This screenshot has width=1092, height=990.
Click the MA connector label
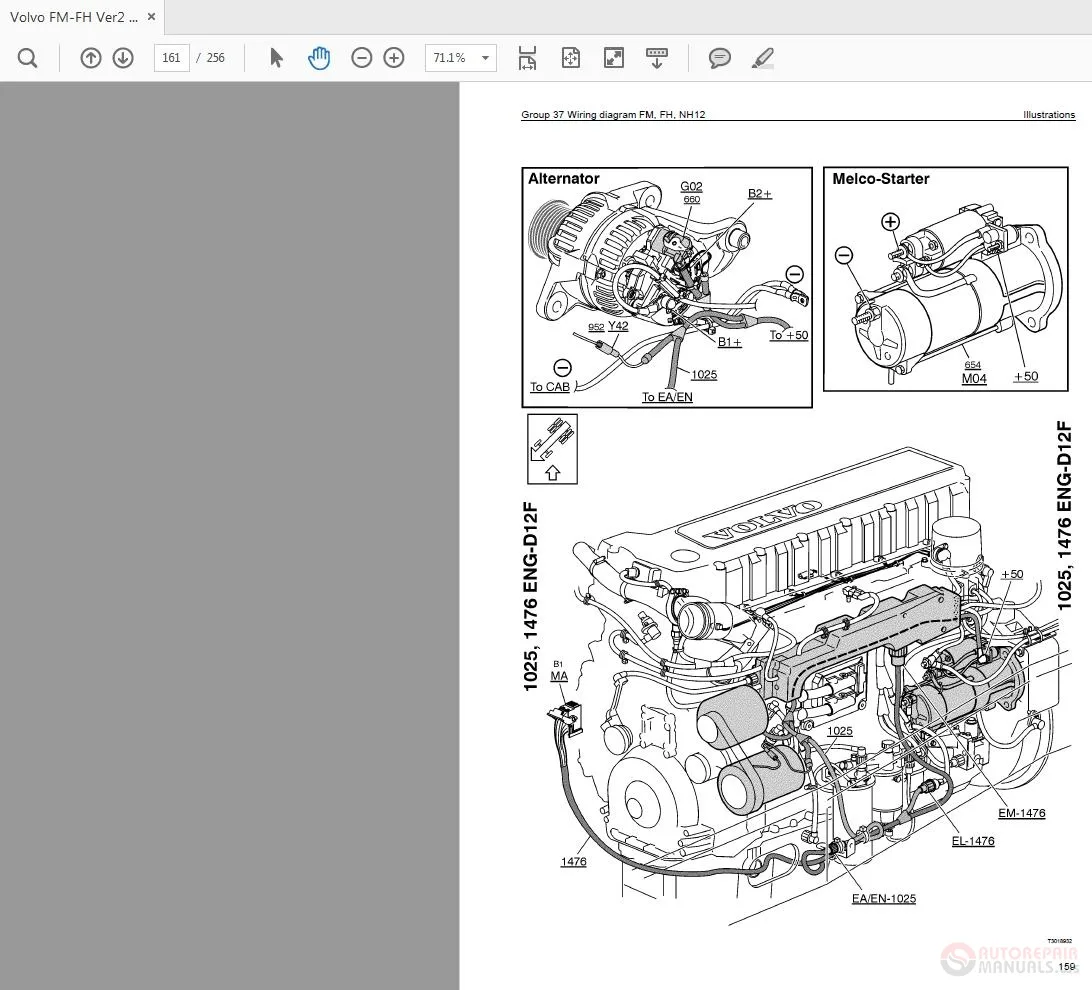[x=559, y=676]
